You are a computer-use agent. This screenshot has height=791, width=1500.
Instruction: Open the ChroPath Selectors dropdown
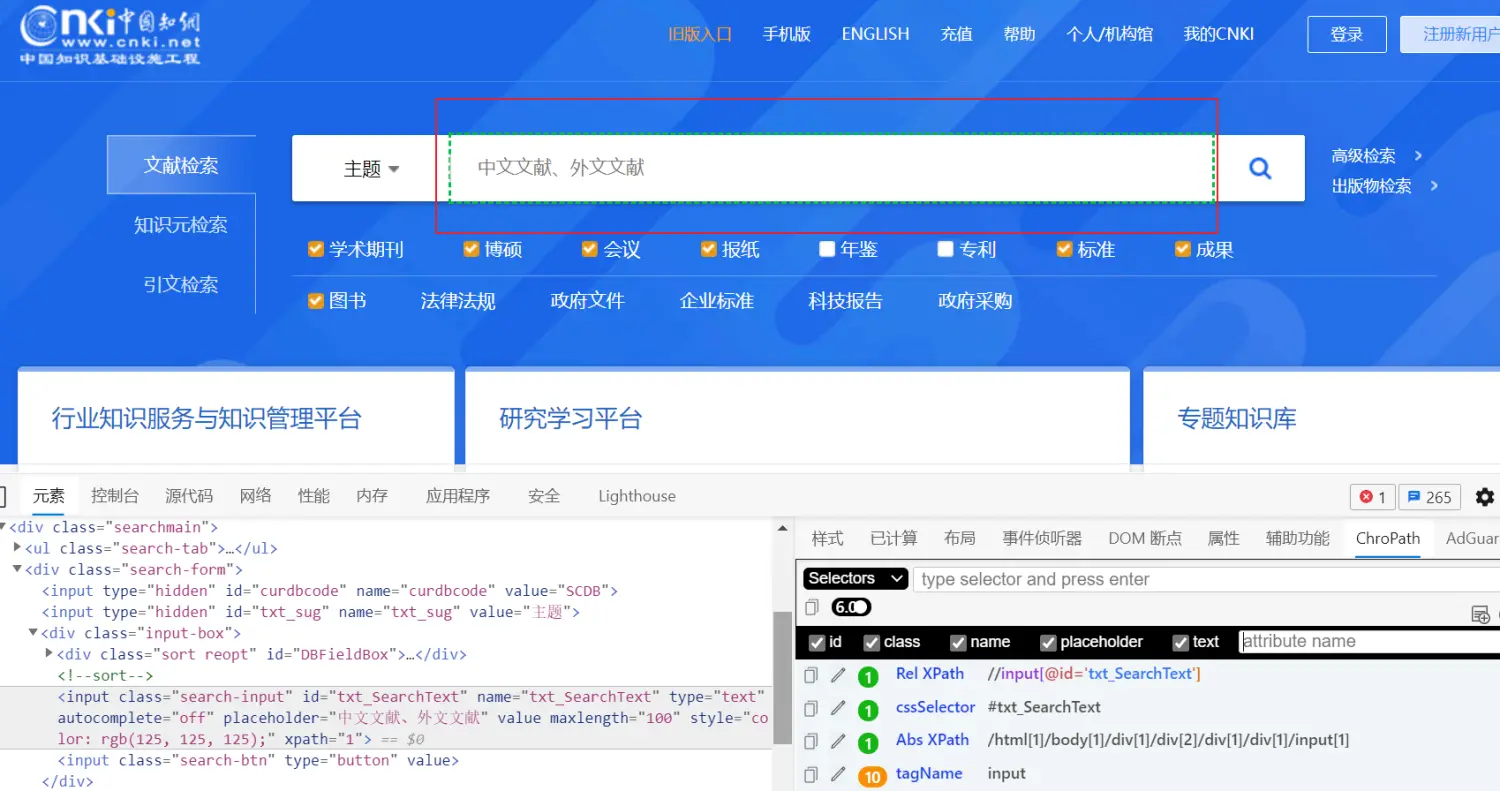pos(855,579)
